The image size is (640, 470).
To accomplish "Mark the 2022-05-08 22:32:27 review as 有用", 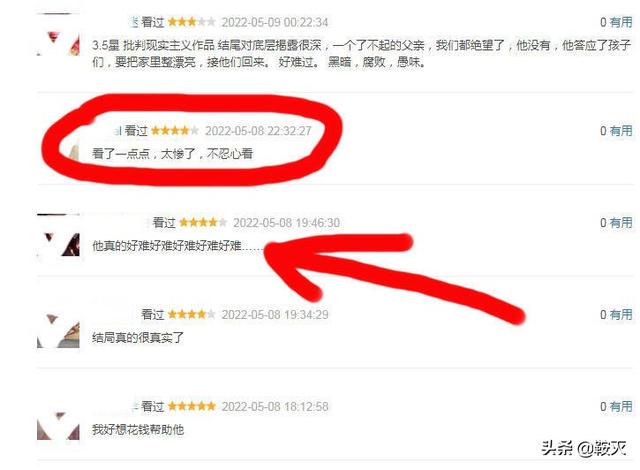I will pos(621,131).
